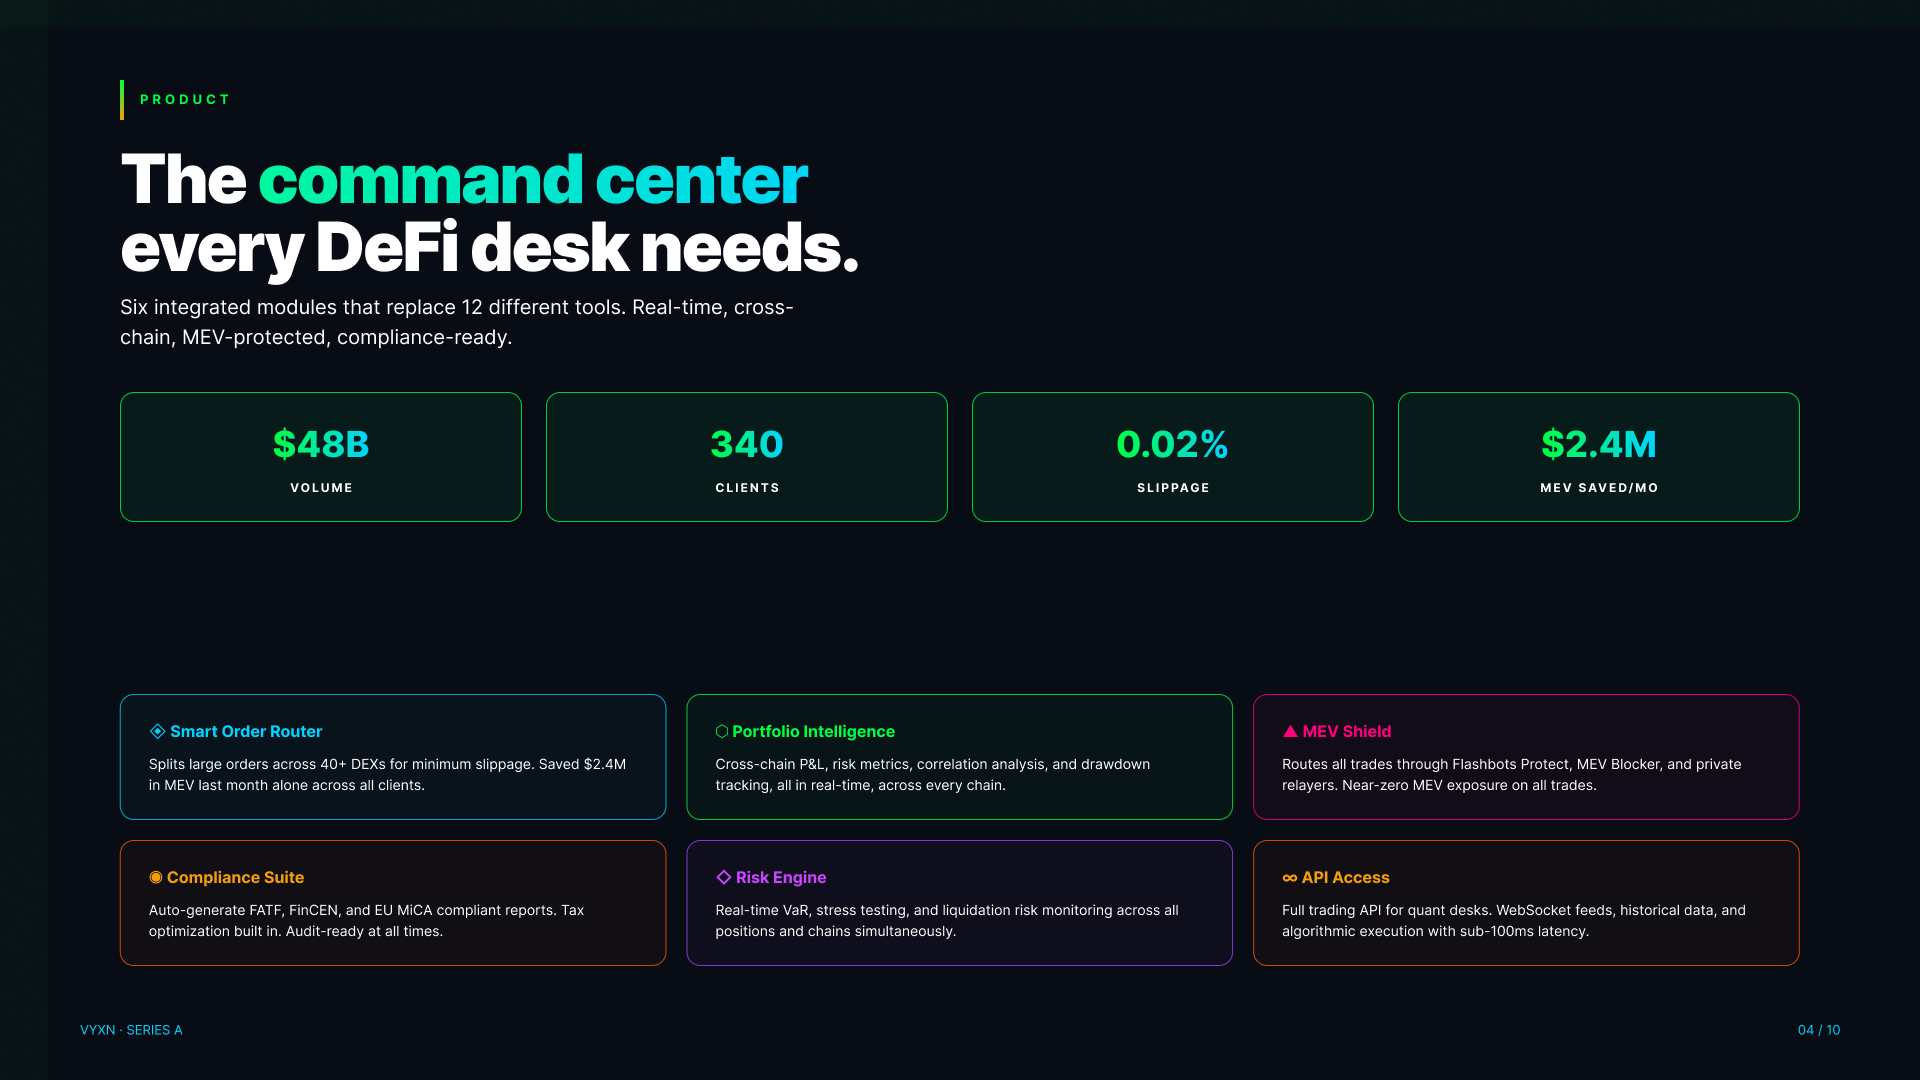Click the Smart Order Router heading
Screen dimensions: 1920x1080
point(246,731)
